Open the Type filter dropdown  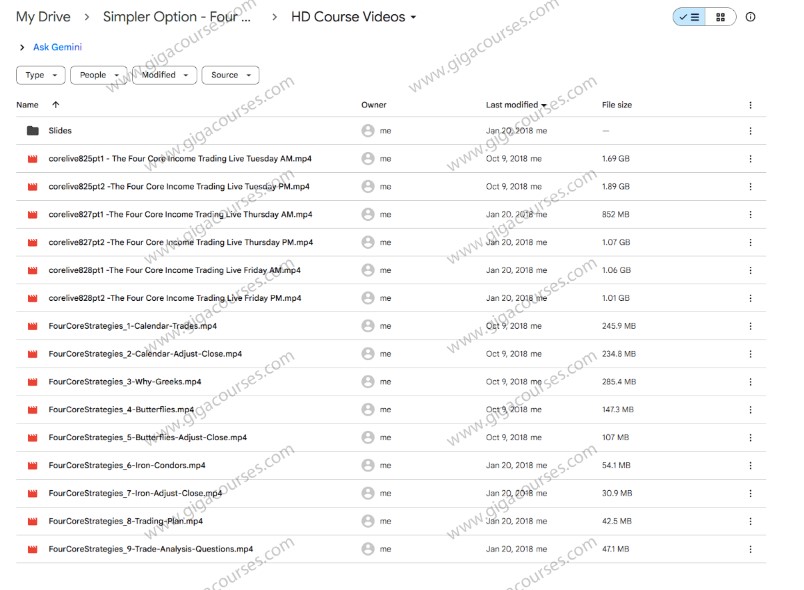(x=40, y=74)
